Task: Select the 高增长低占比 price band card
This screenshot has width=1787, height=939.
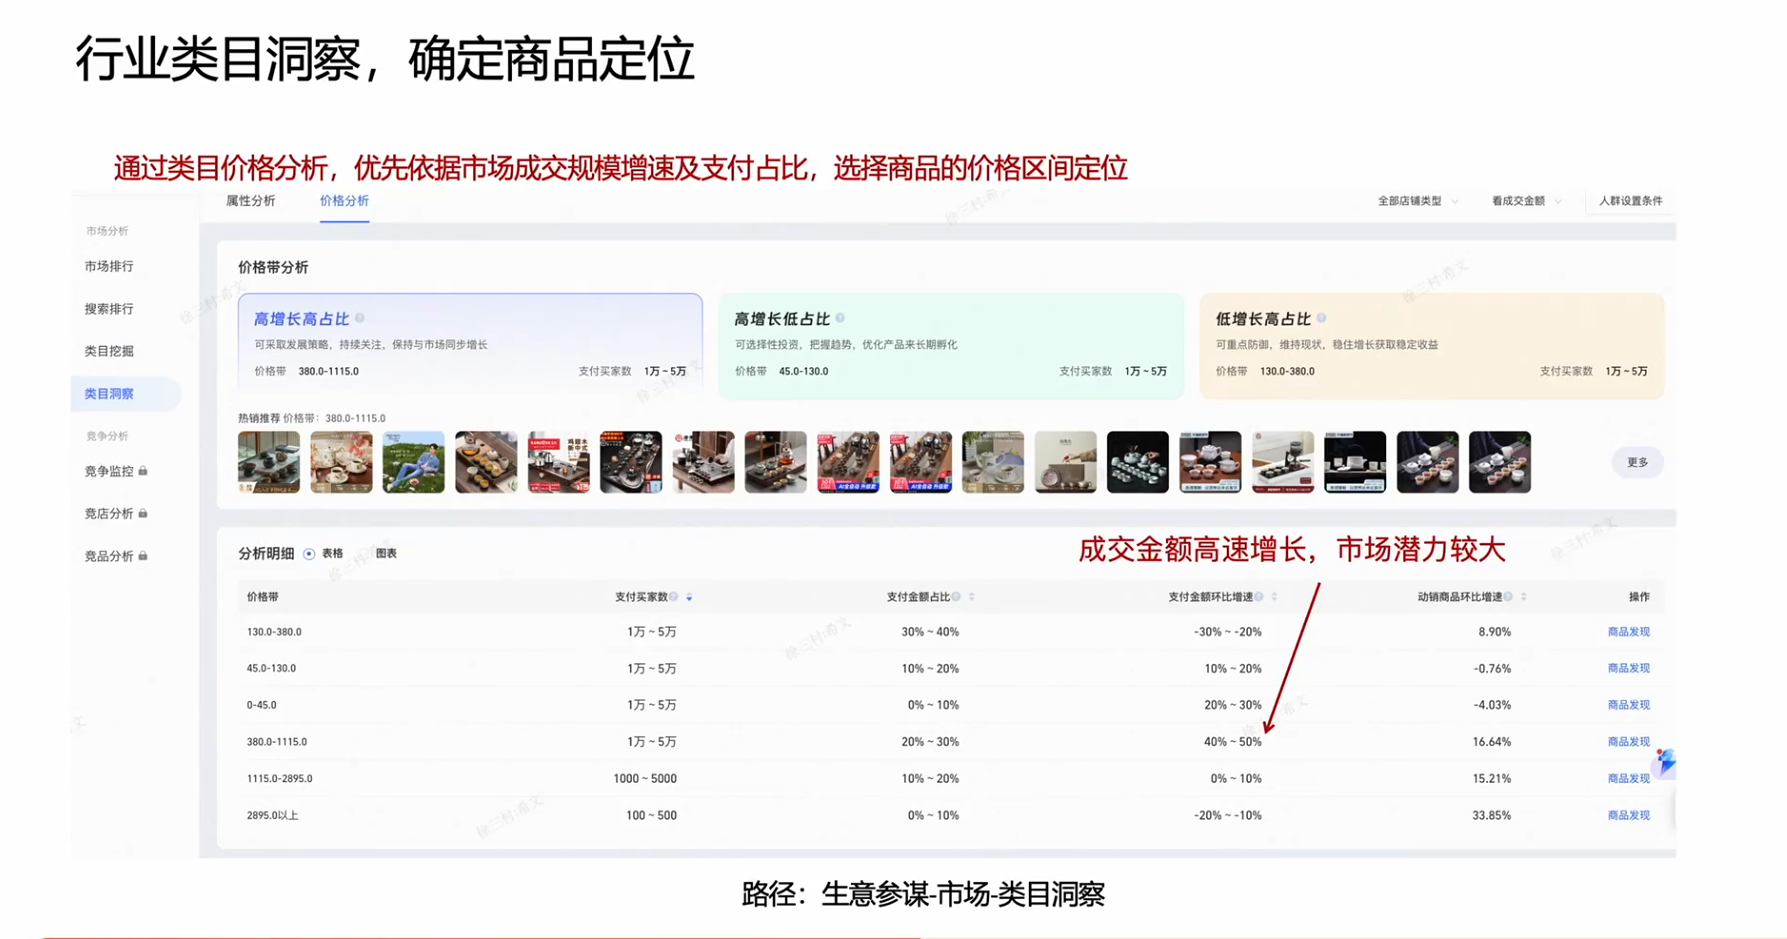Action: pyautogui.click(x=951, y=346)
